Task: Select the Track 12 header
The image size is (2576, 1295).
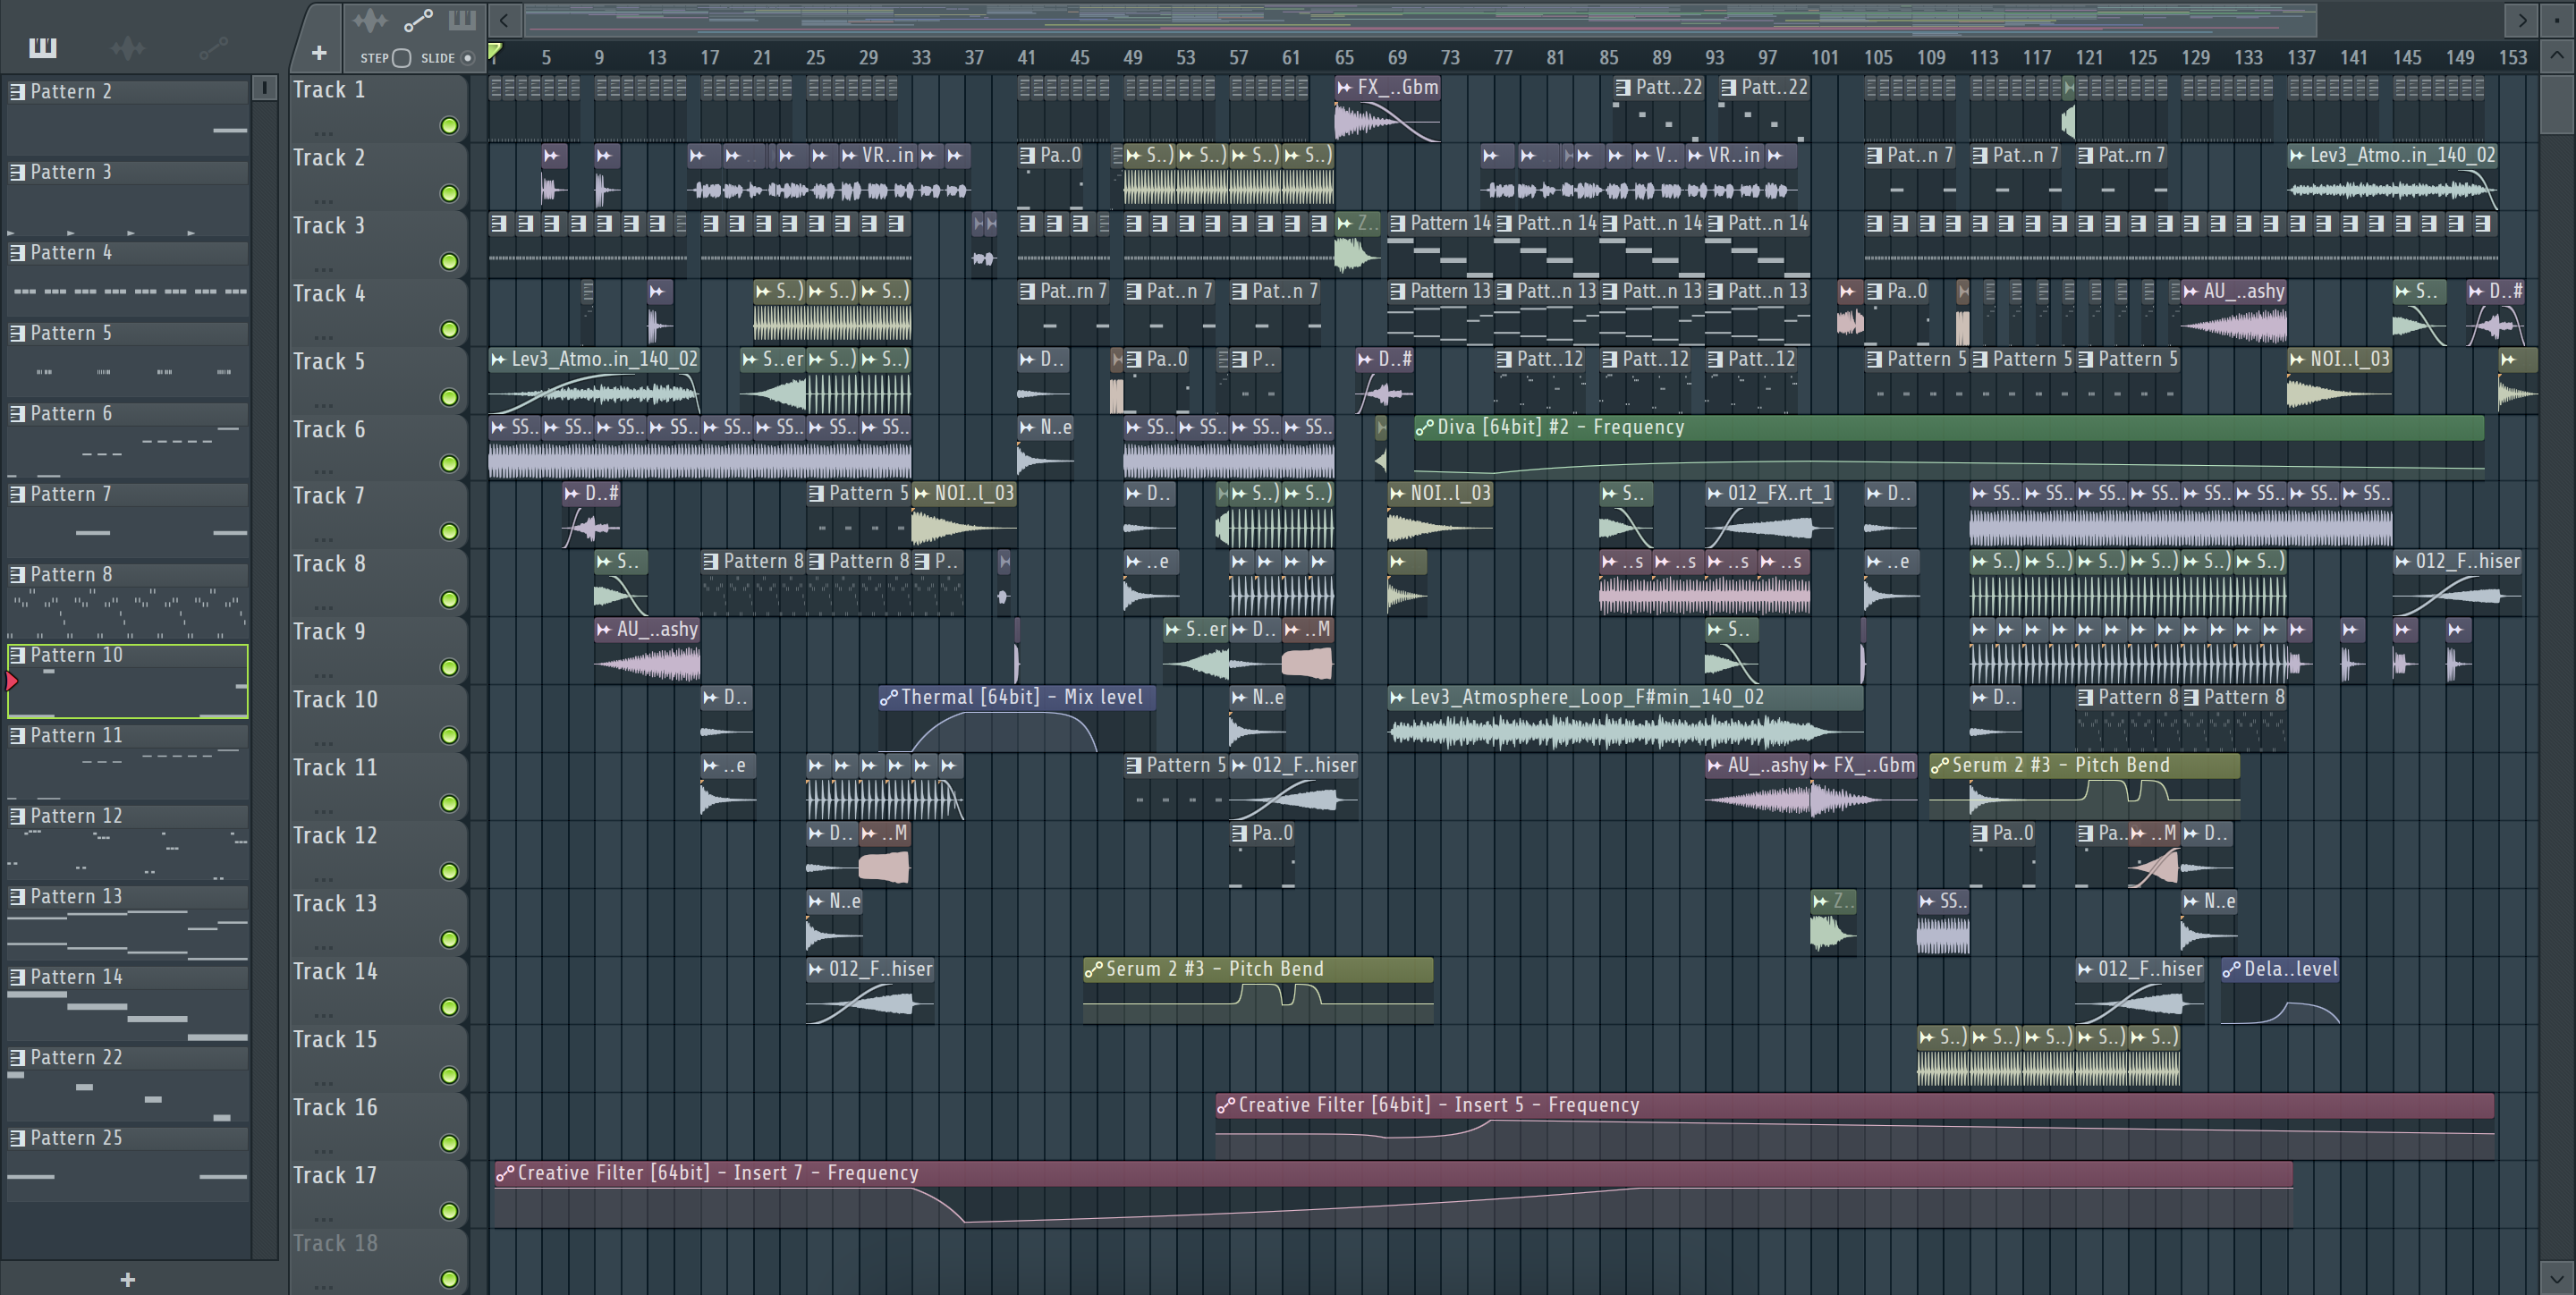Action: [x=378, y=854]
